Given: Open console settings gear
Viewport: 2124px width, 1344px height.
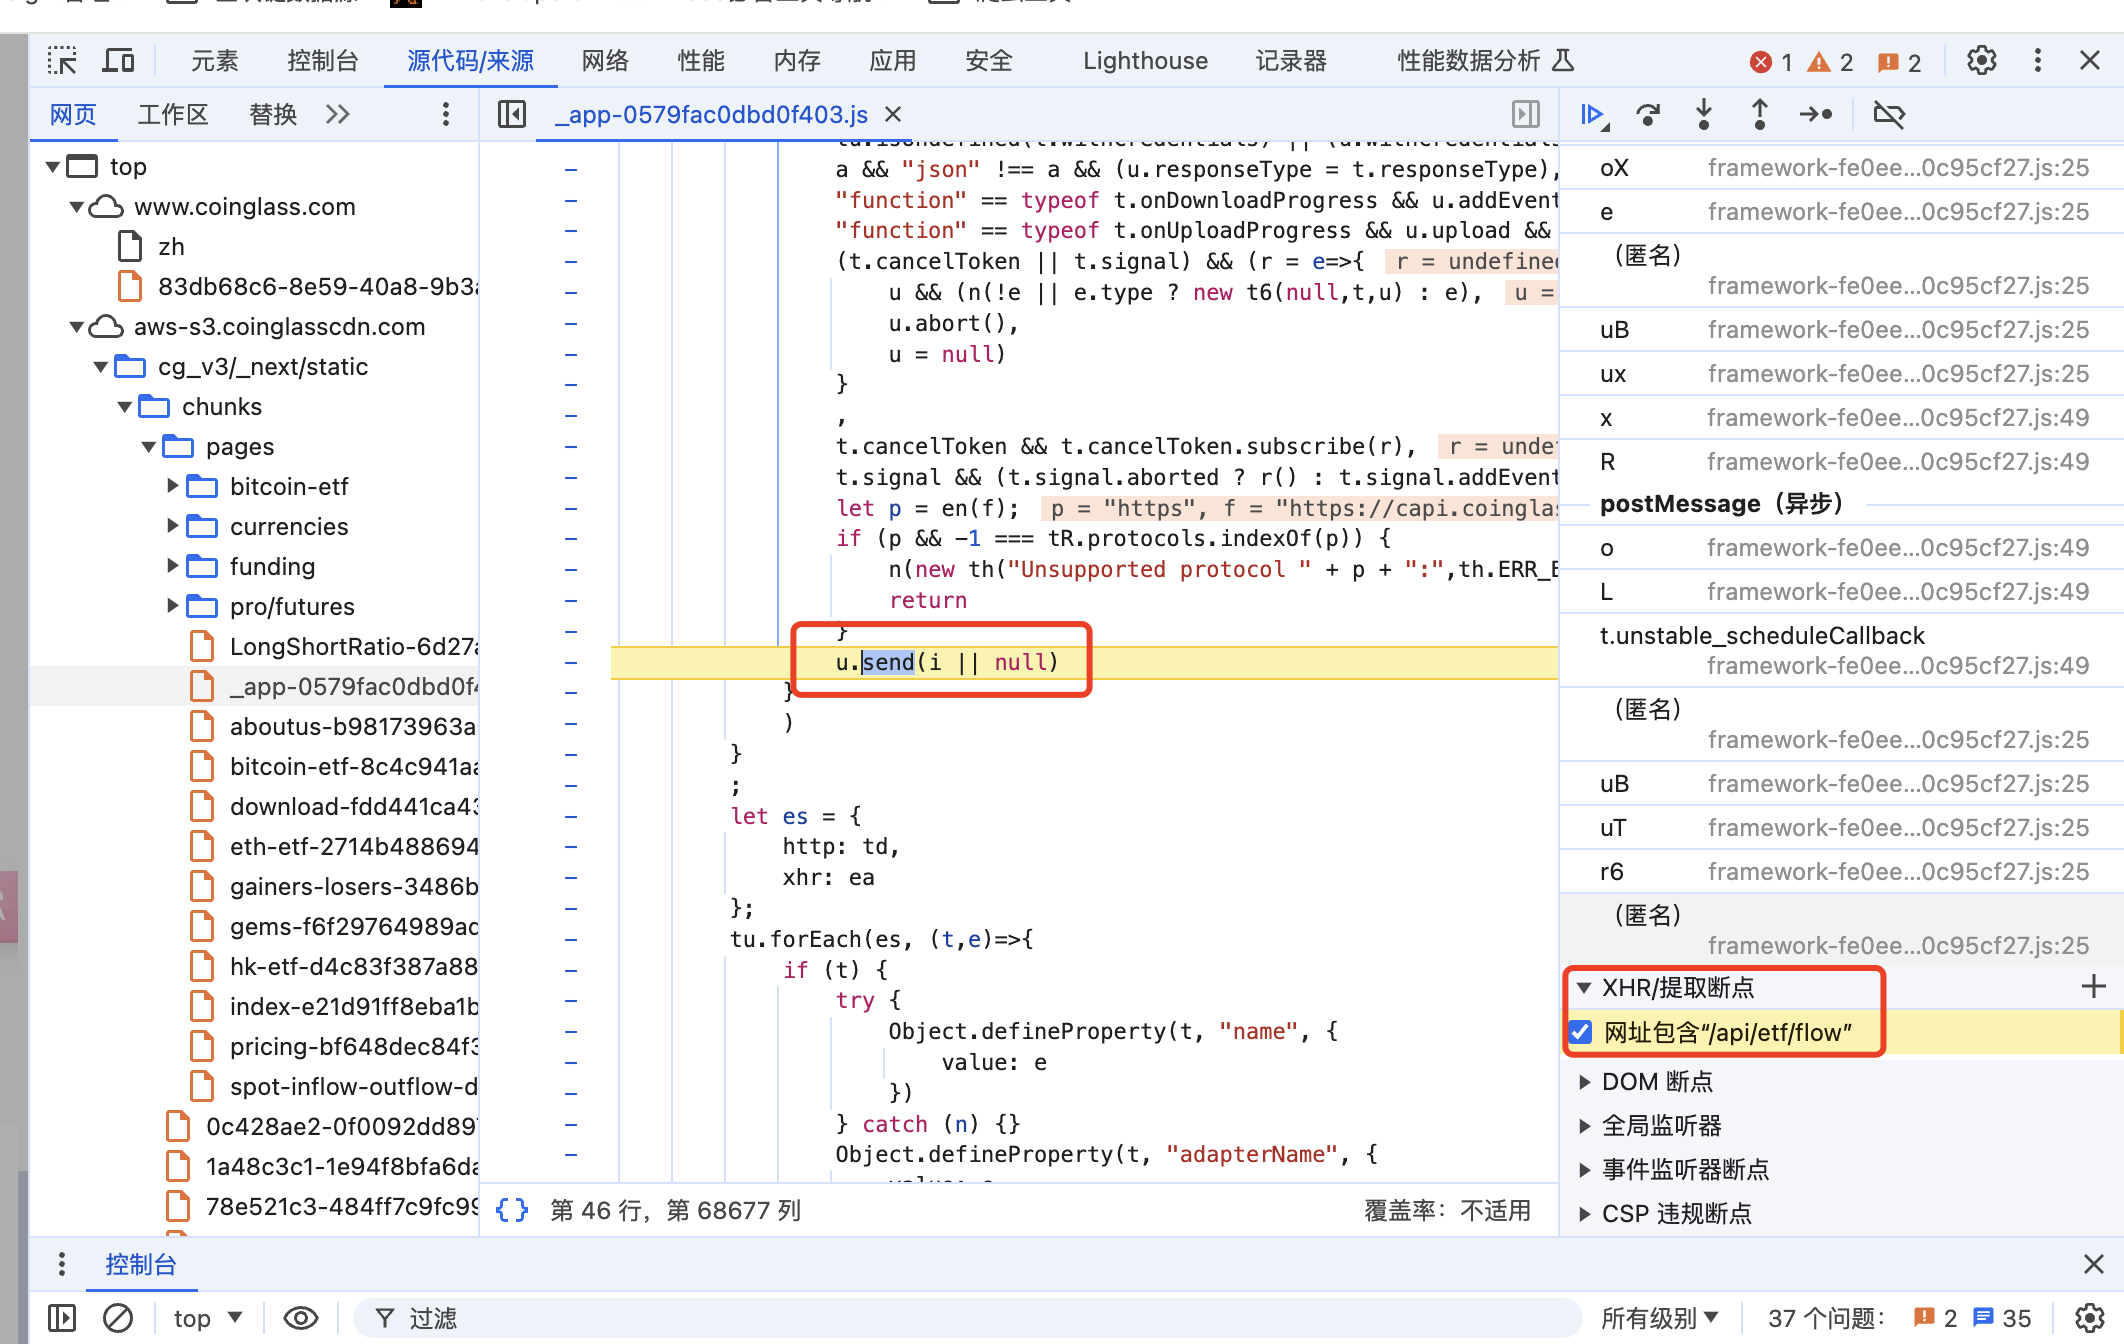Looking at the screenshot, I should (2089, 1318).
